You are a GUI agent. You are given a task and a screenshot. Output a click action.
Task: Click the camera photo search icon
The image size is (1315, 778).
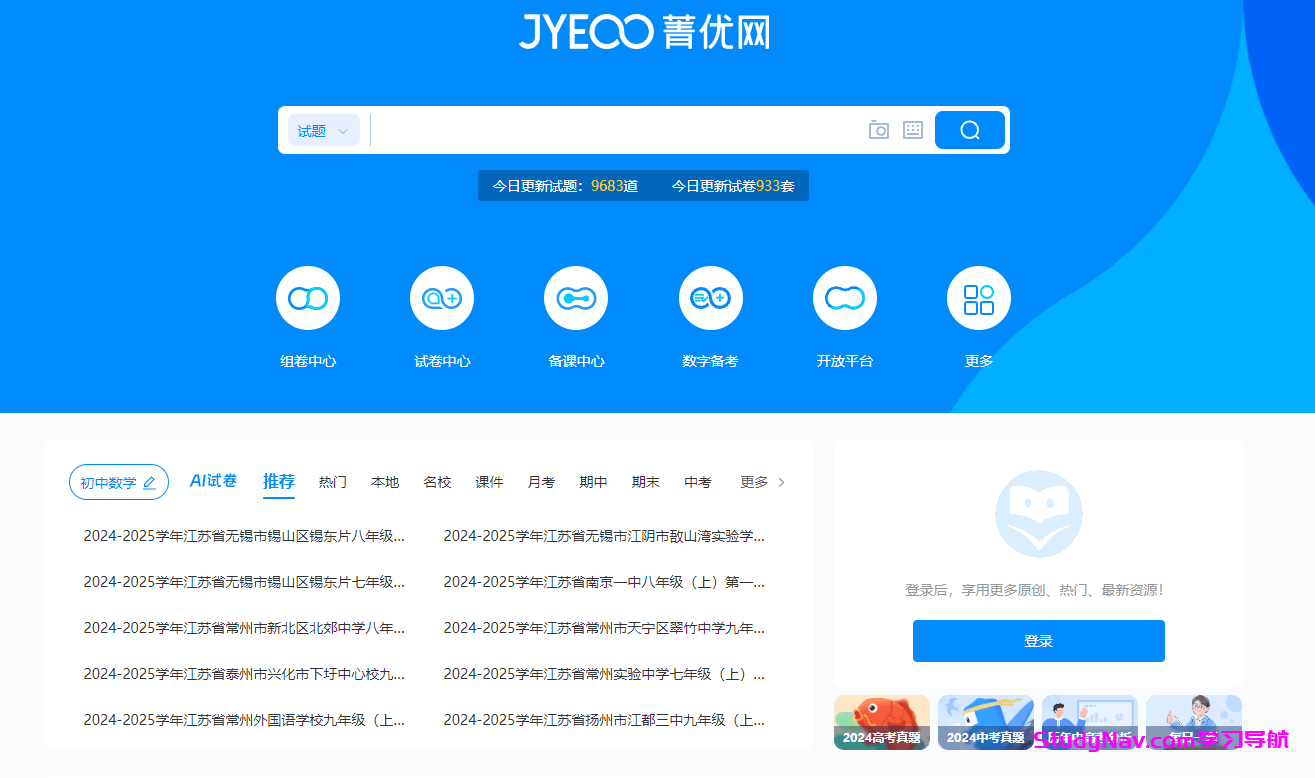pos(878,130)
